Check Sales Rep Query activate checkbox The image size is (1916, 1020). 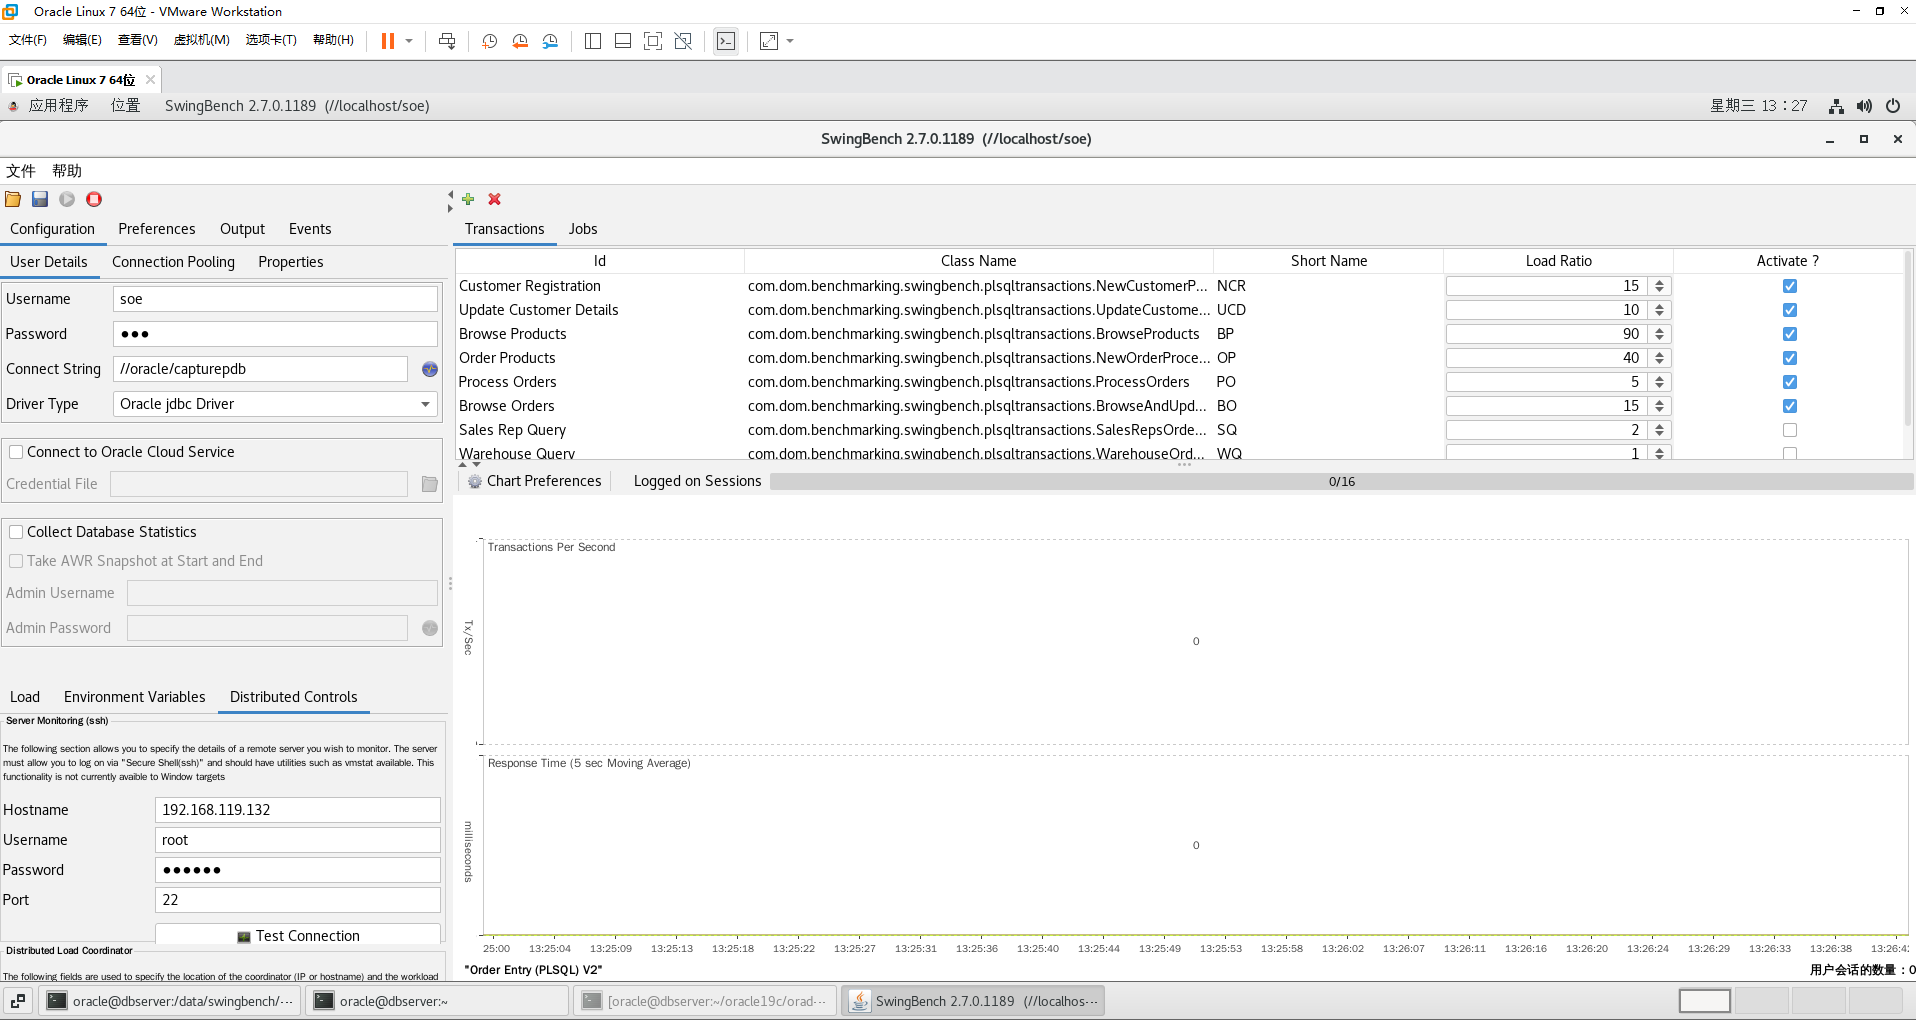pos(1790,430)
